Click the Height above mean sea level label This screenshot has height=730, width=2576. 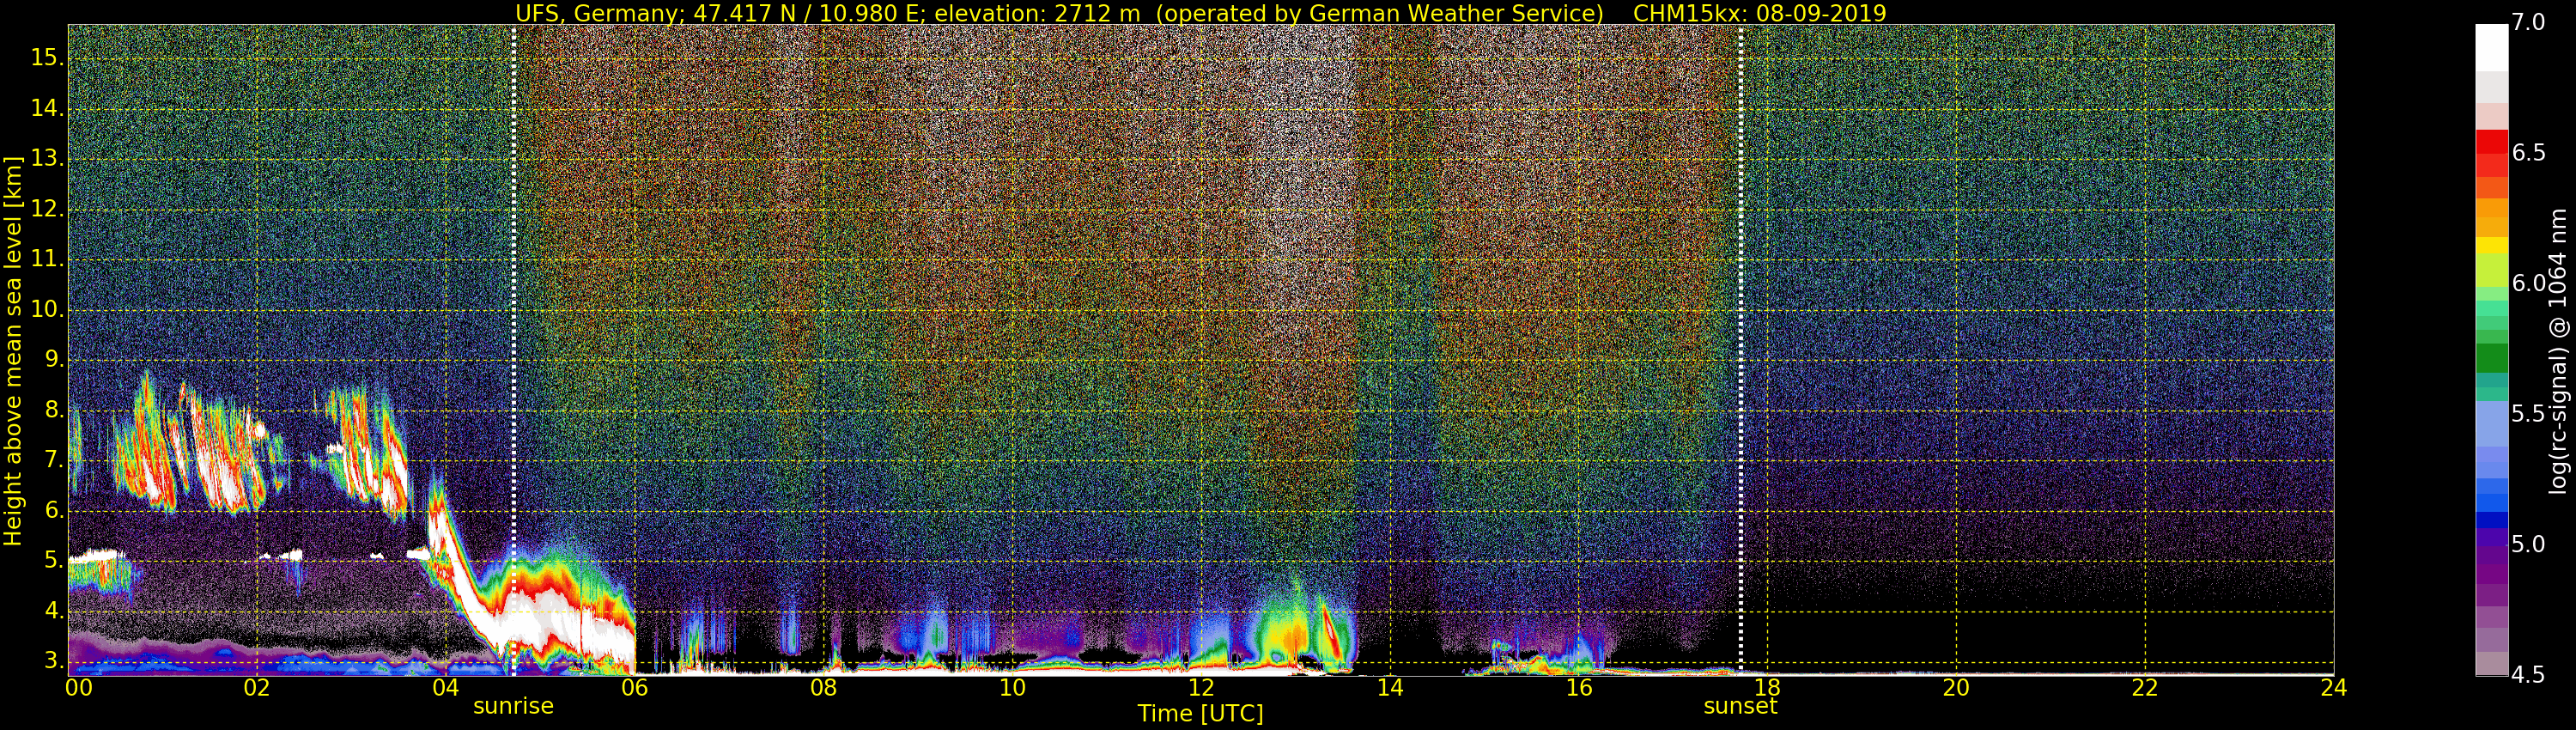(x=12, y=350)
